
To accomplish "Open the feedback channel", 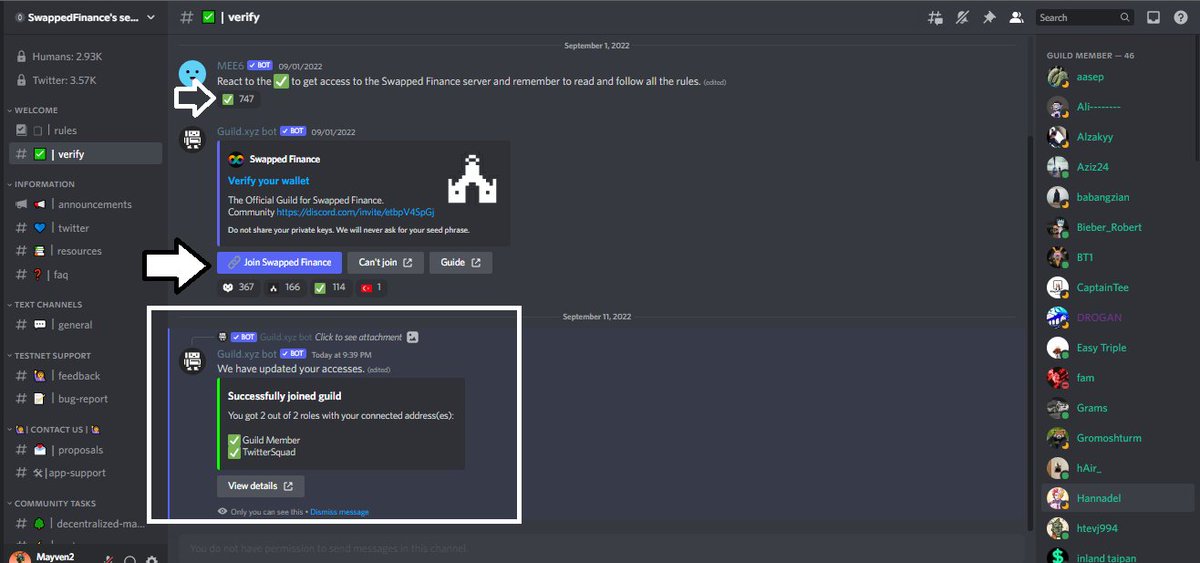I will point(85,375).
